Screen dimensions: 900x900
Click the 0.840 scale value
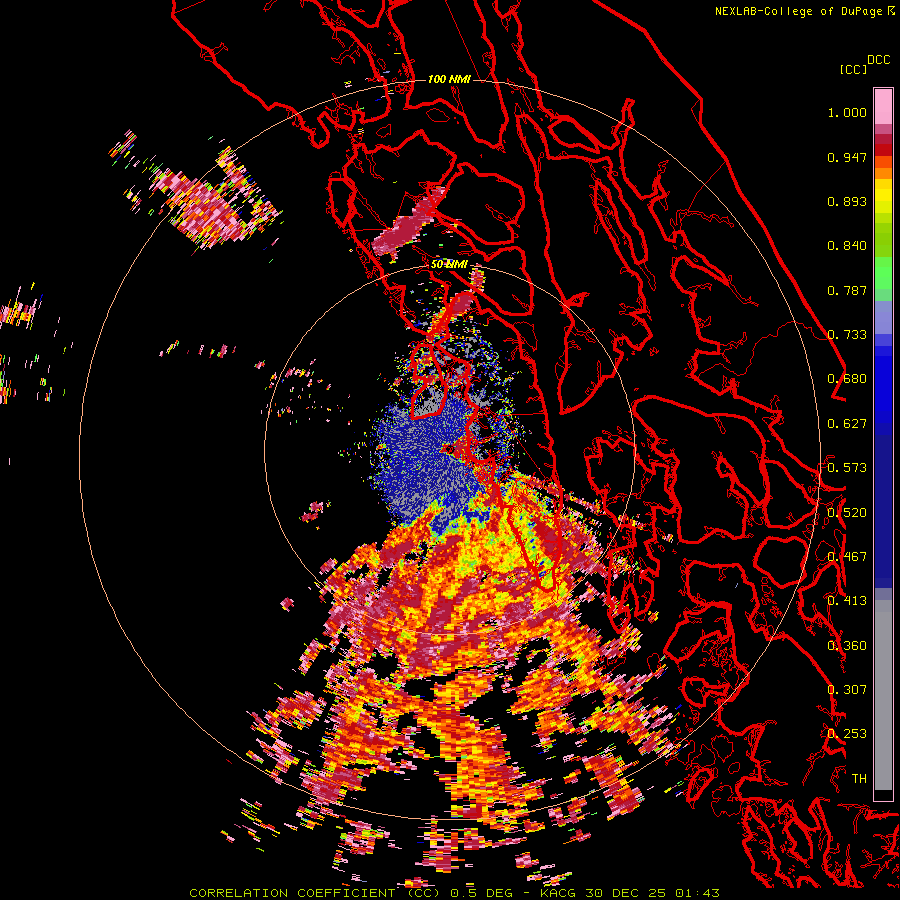tap(847, 246)
